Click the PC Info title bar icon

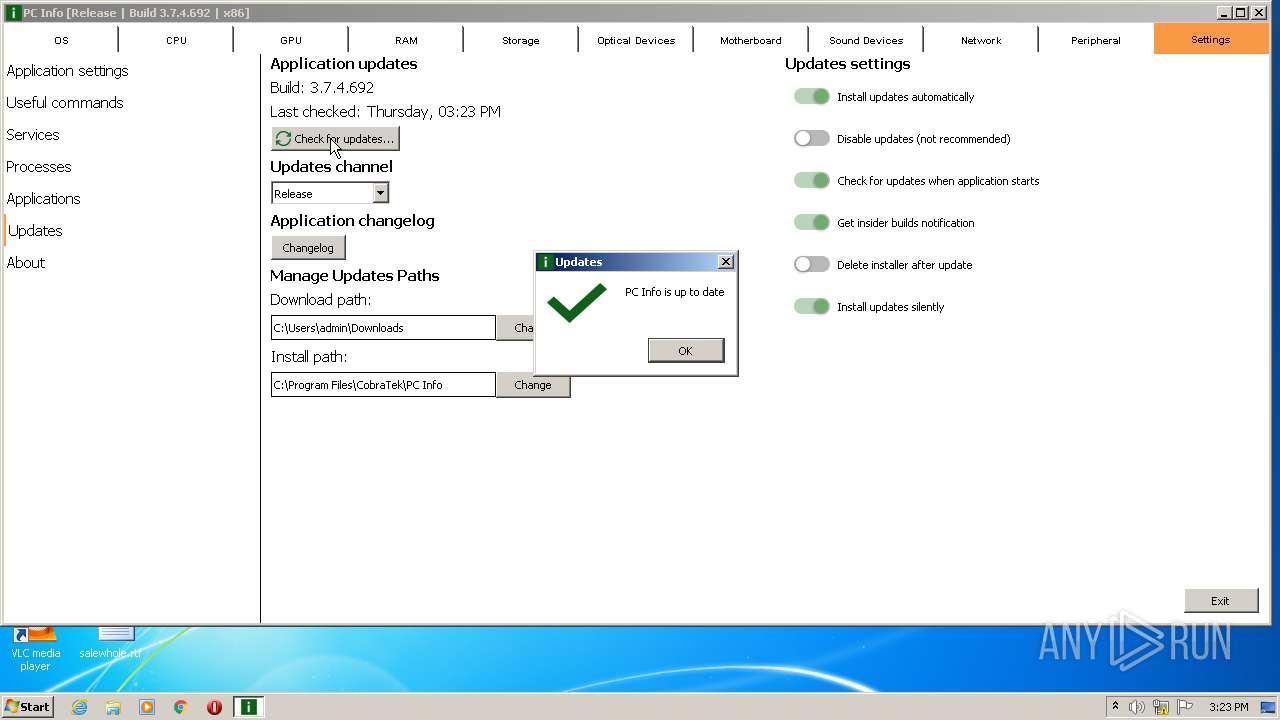(13, 13)
